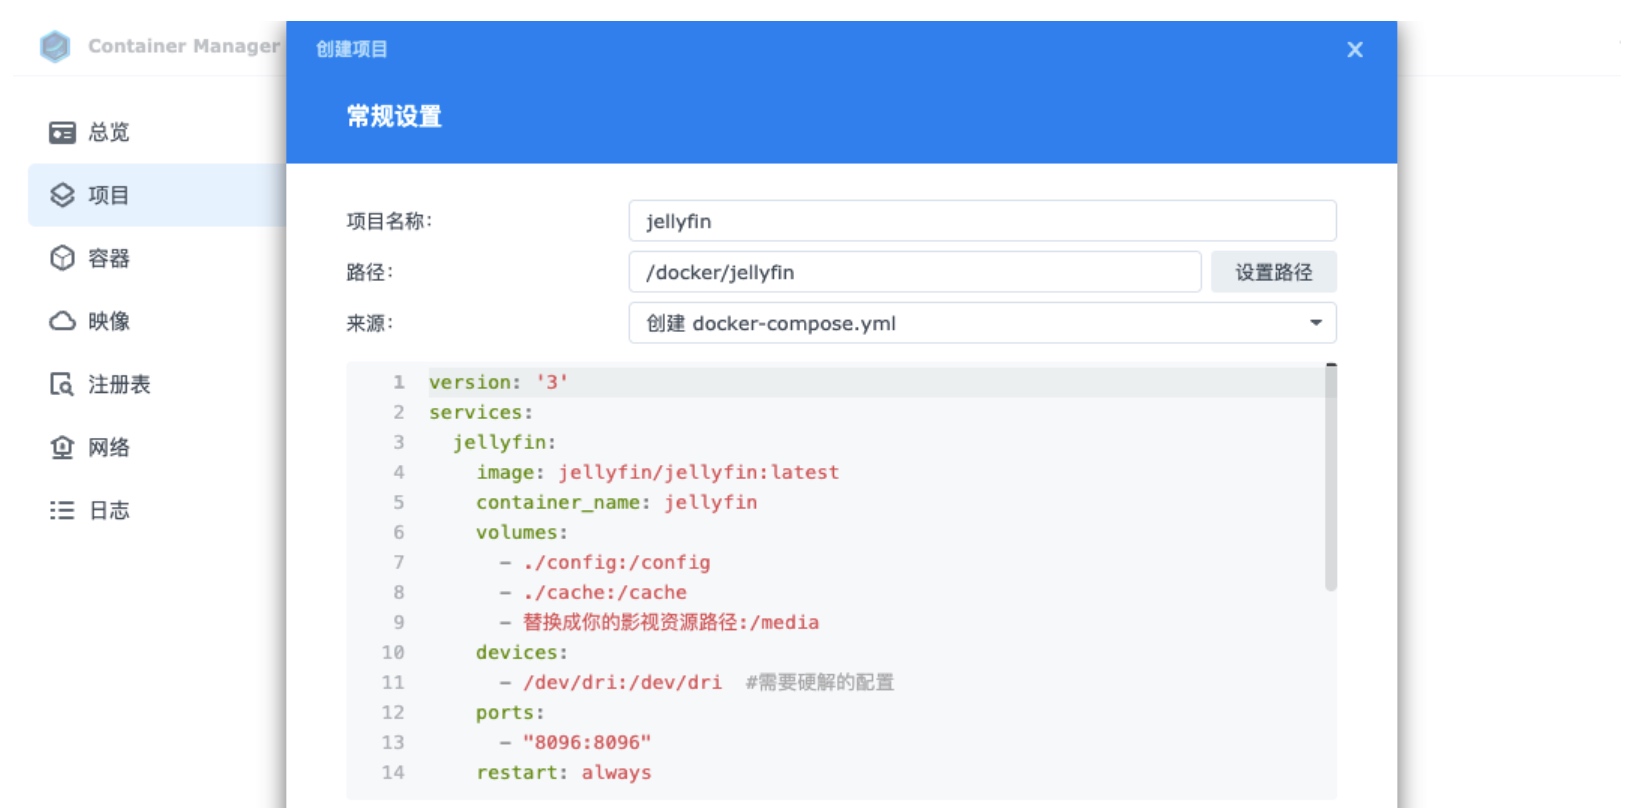Expand the 来源 docker-compose.yml dropdown arrow
1638x808 pixels.
point(1316,323)
